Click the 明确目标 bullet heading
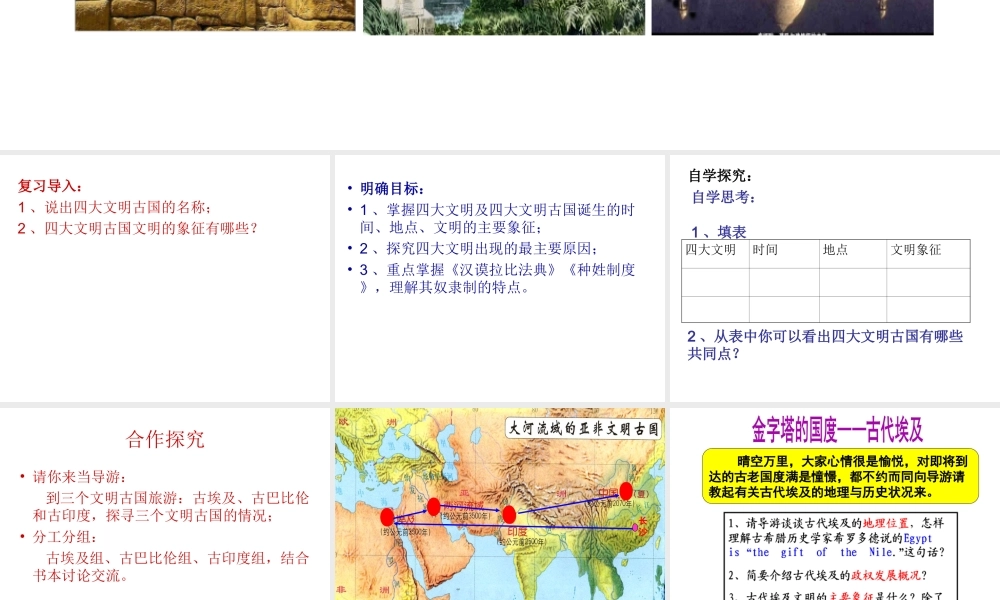Screen dimensions: 1000x600 [x=392, y=189]
